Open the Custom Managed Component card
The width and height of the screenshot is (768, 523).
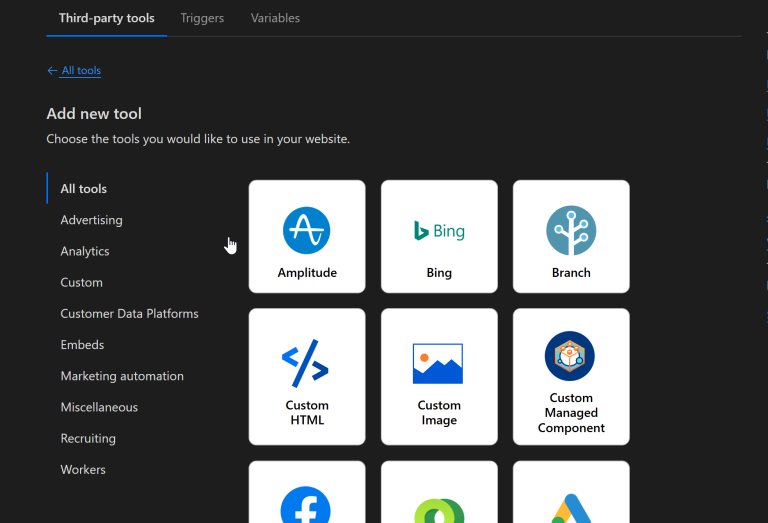pyautogui.click(x=571, y=377)
